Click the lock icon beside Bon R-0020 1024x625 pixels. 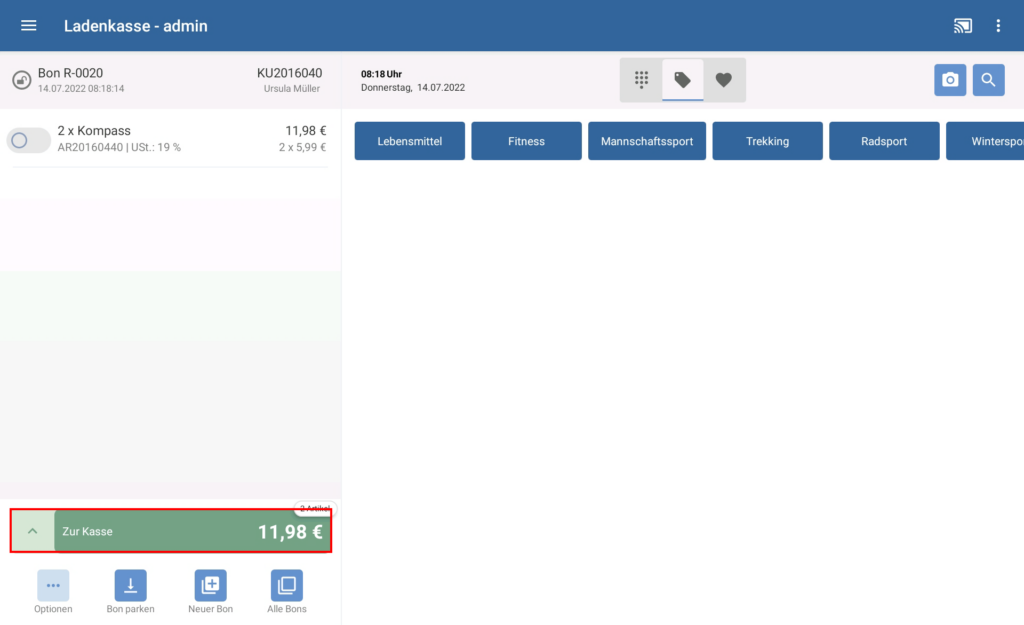coord(20,80)
